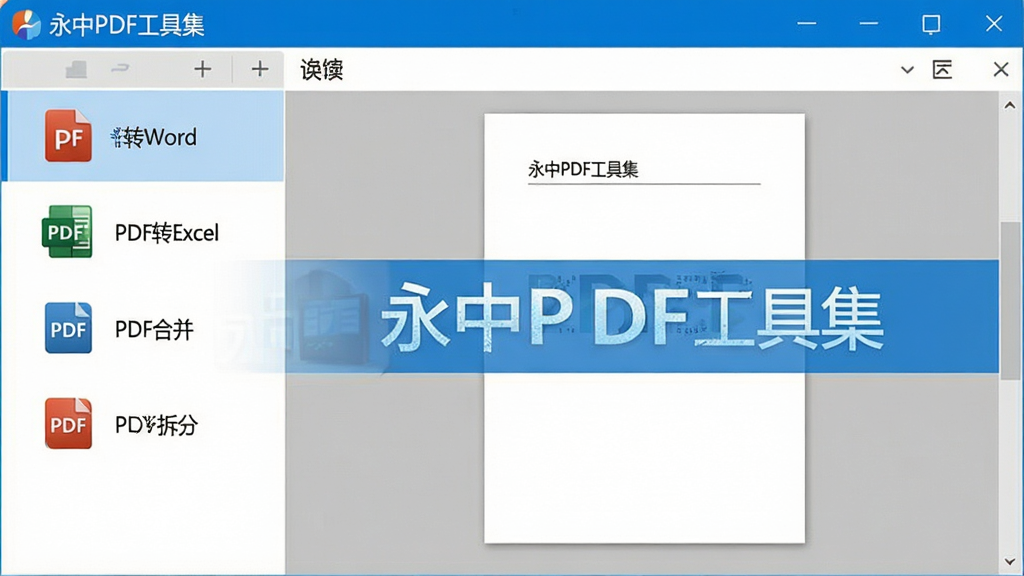
Task: Click the vertical scrollbar thumb
Action: click(x=1011, y=300)
